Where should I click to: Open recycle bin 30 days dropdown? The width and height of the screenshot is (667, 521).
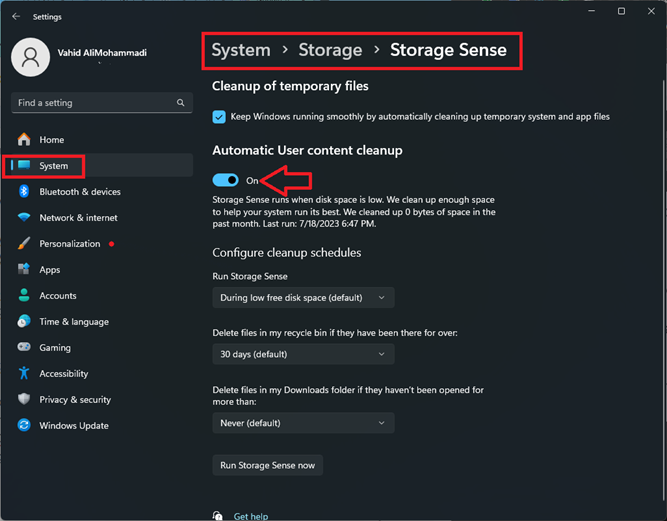(x=303, y=354)
